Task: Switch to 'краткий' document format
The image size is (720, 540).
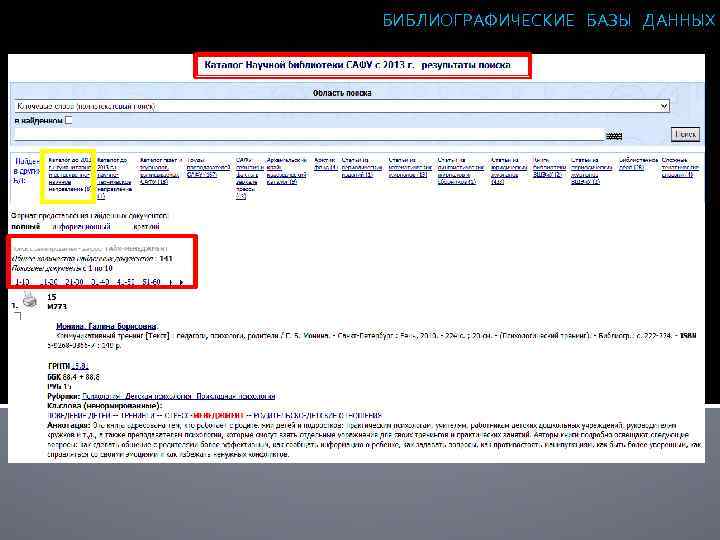Action: click(146, 227)
